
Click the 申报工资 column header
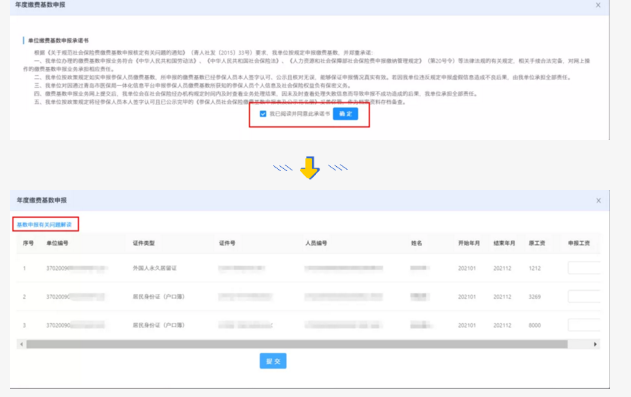pos(579,243)
